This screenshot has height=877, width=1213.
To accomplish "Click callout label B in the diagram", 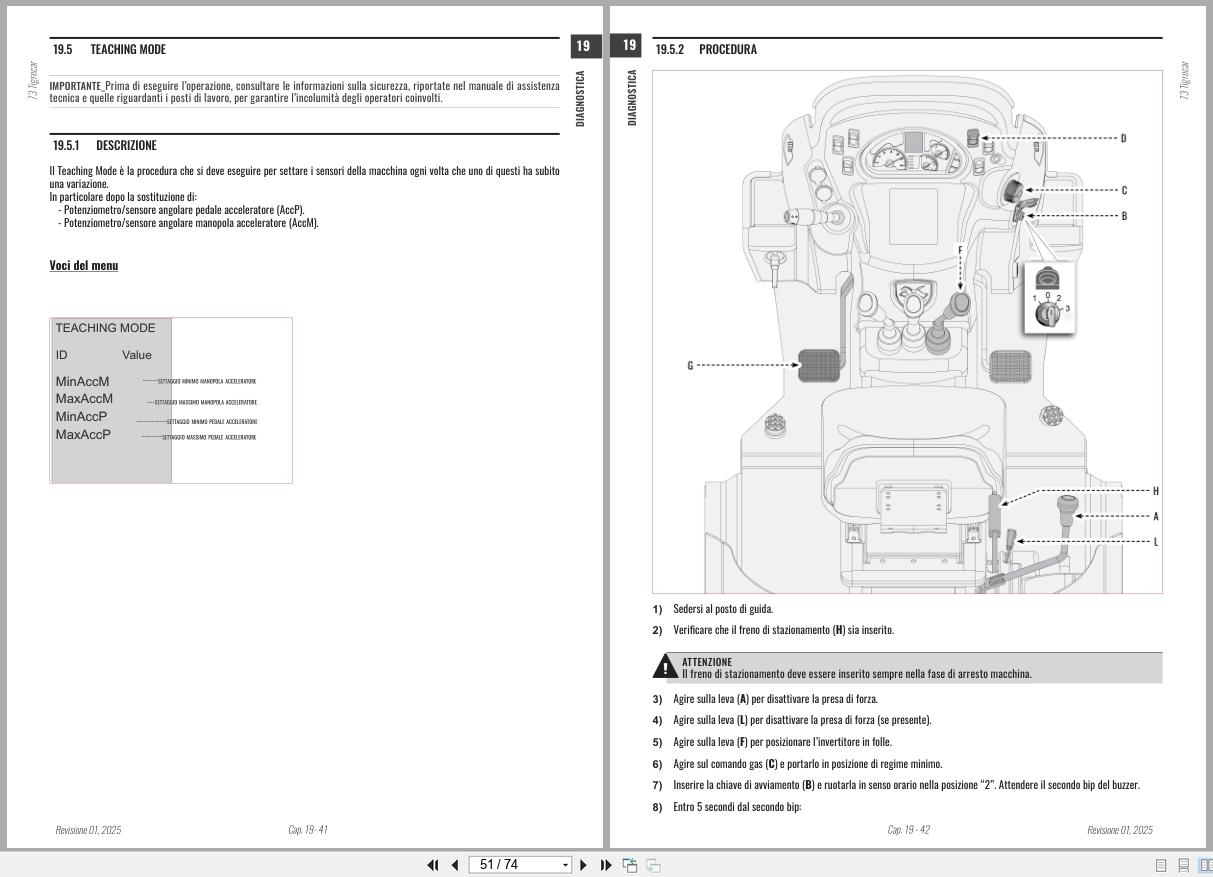I will click(x=1124, y=216).
